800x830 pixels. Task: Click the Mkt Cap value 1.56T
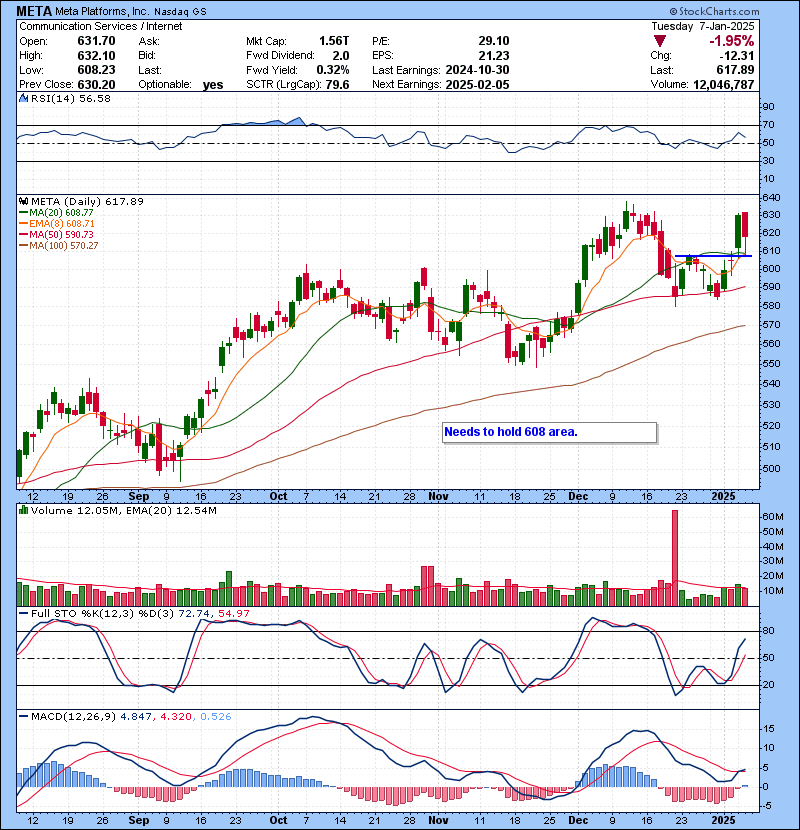coord(334,41)
